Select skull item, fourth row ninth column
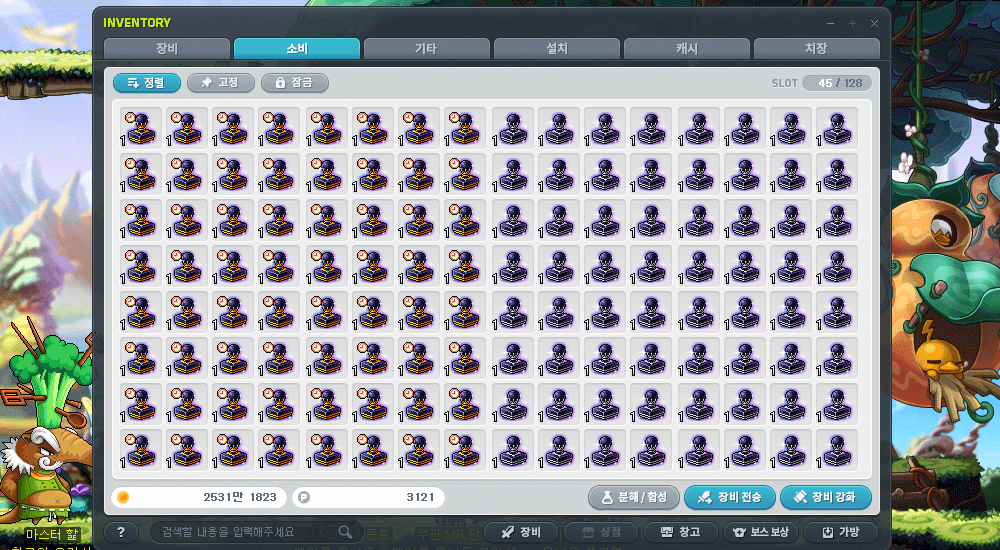Viewport: 1000px width, 550px height. coord(512,266)
